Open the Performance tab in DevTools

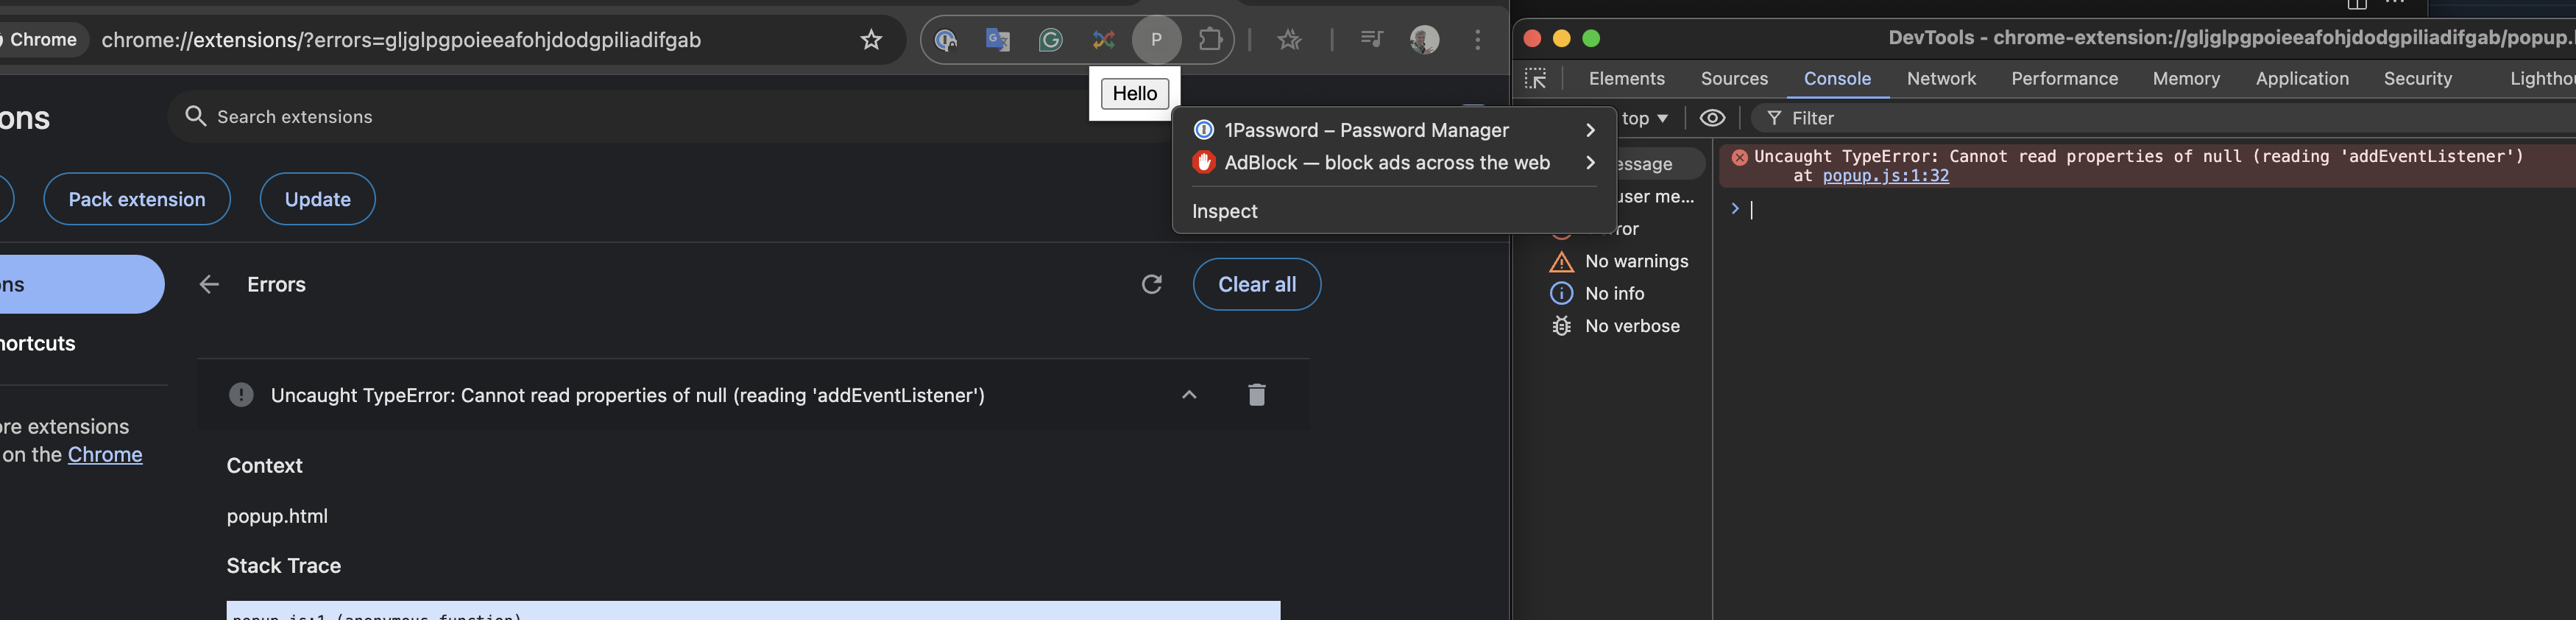(x=2064, y=79)
